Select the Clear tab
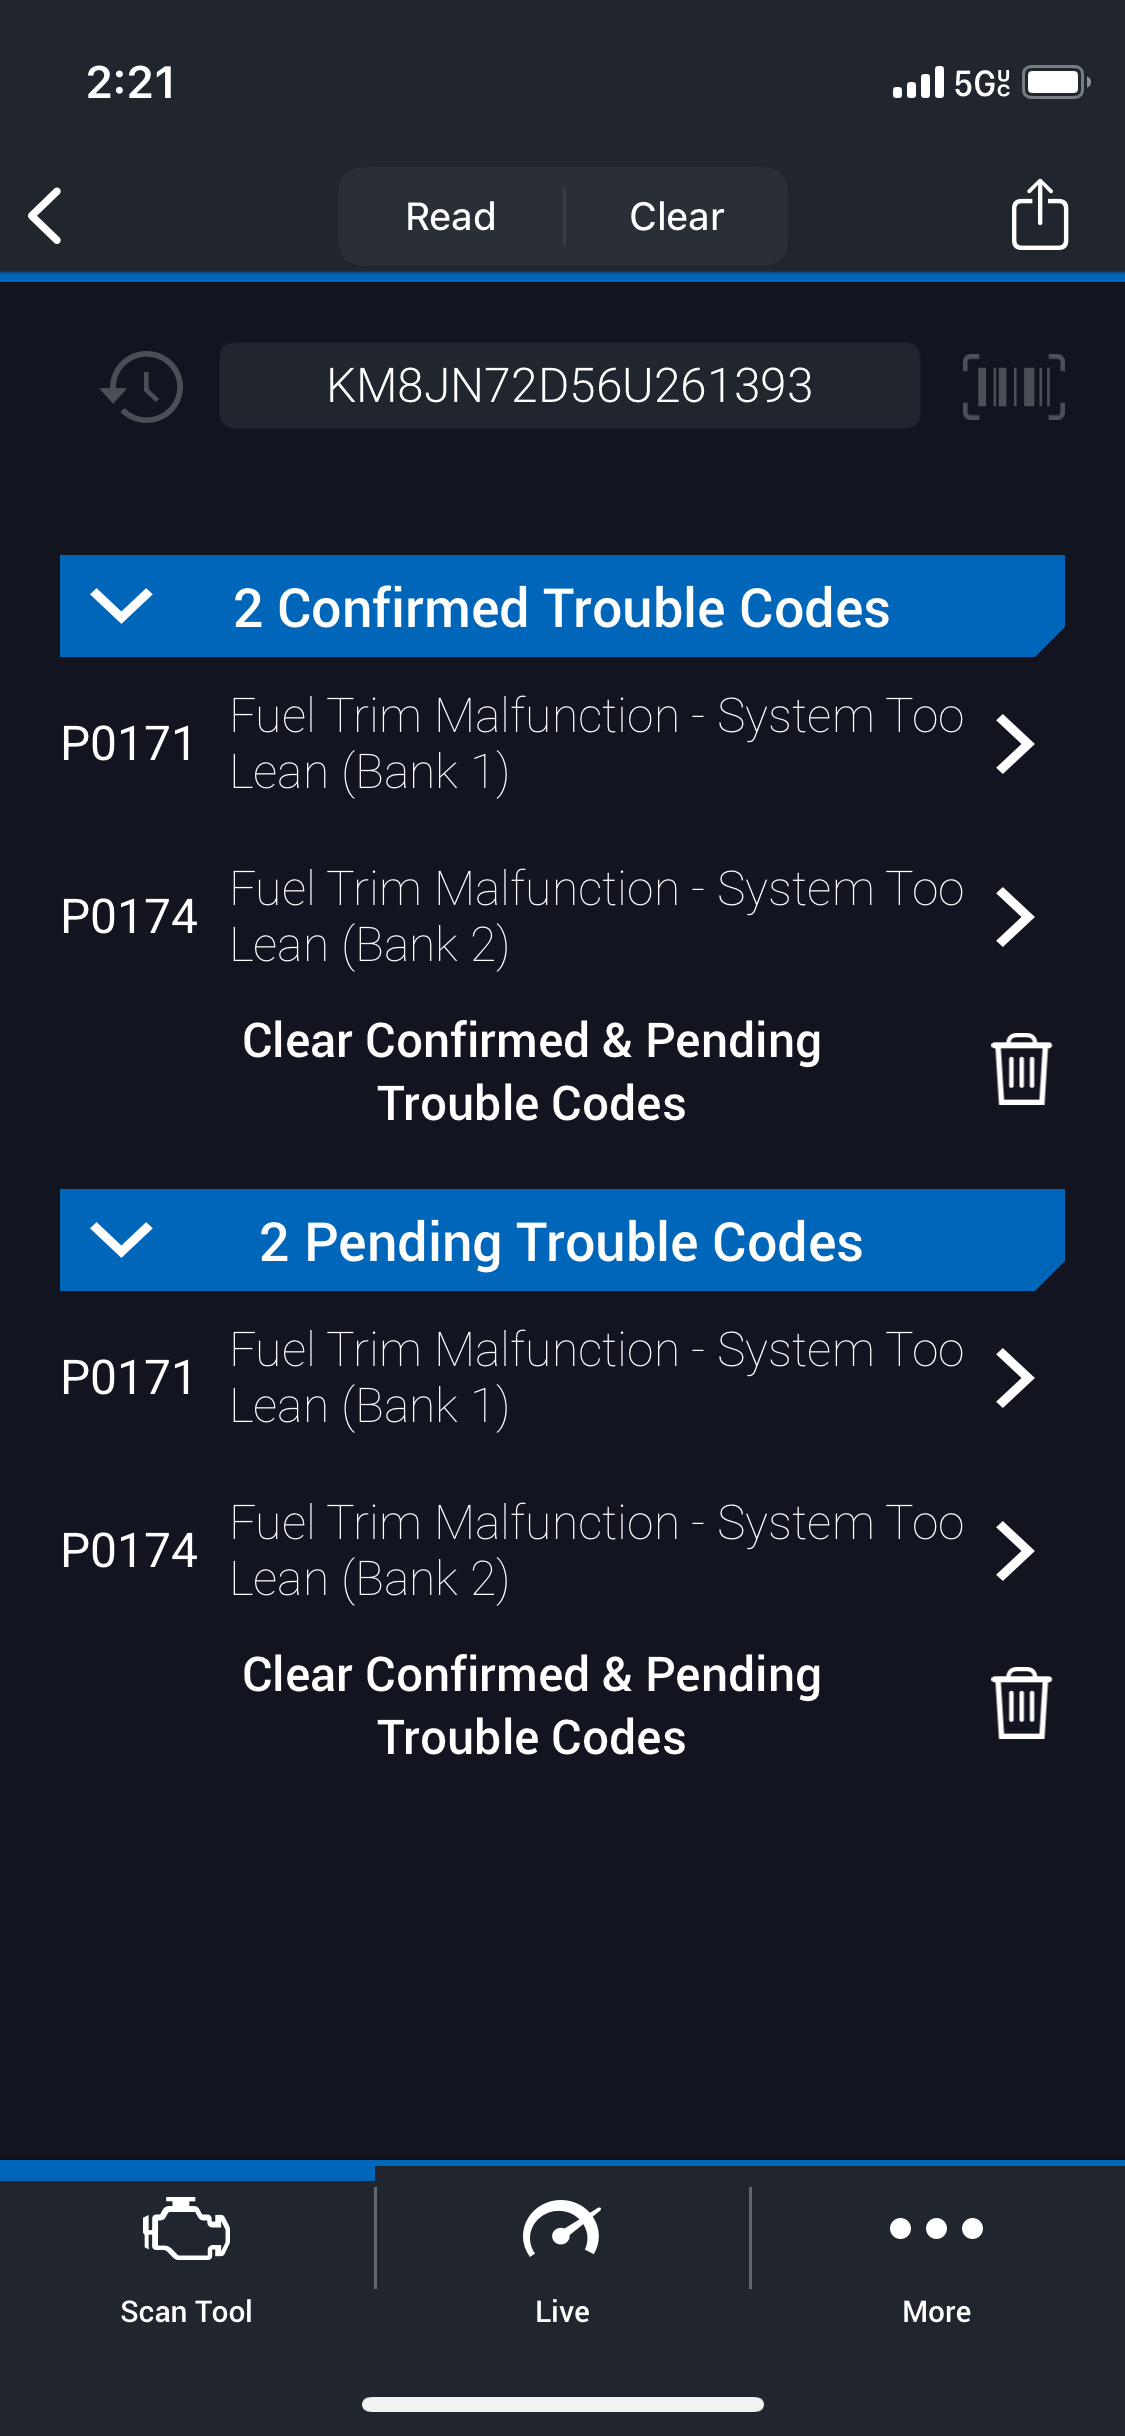 coord(677,216)
